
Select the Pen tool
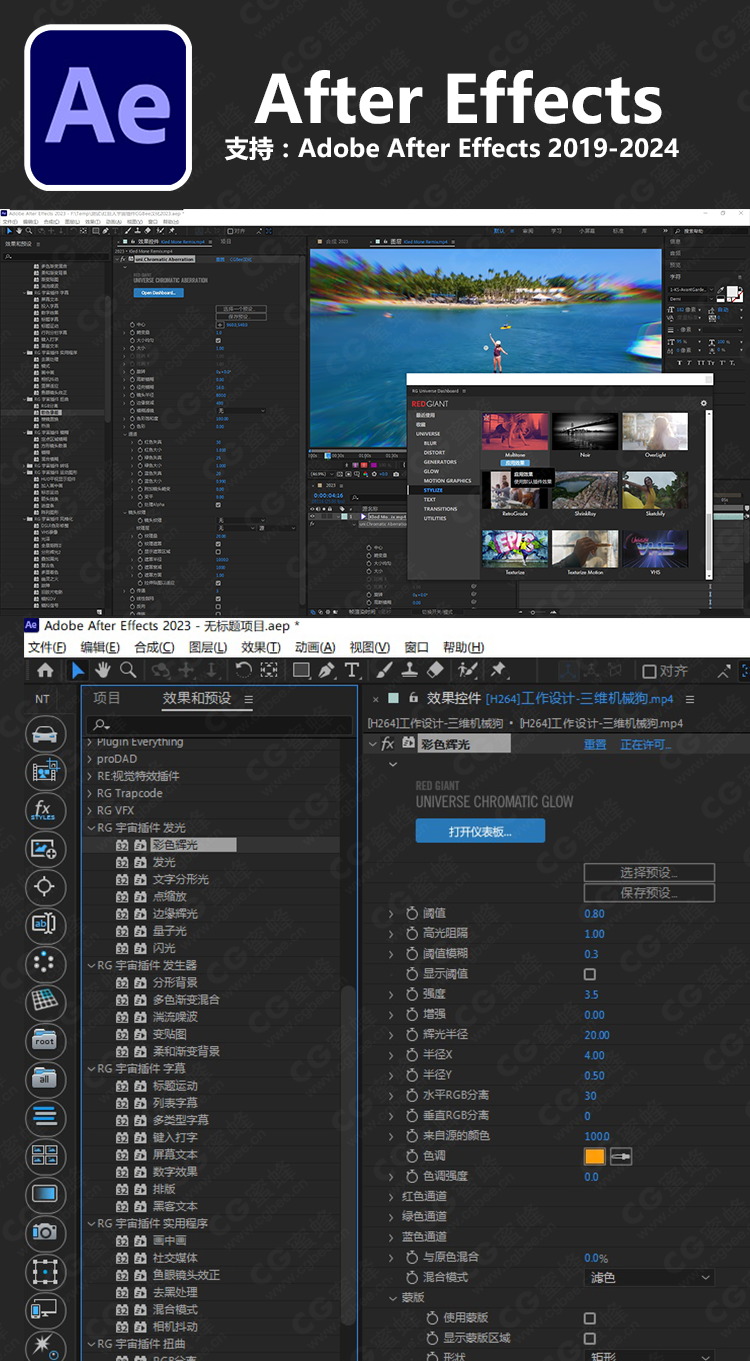(327, 671)
